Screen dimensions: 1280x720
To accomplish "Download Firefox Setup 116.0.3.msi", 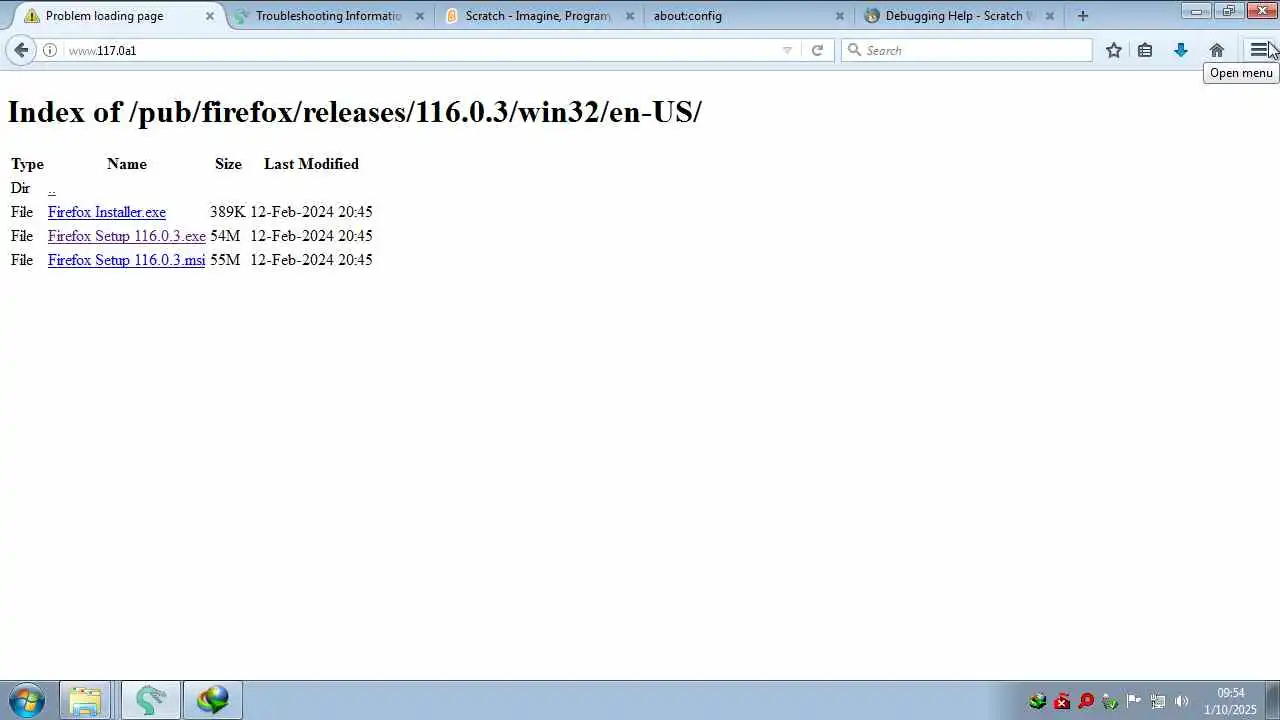I will click(127, 260).
